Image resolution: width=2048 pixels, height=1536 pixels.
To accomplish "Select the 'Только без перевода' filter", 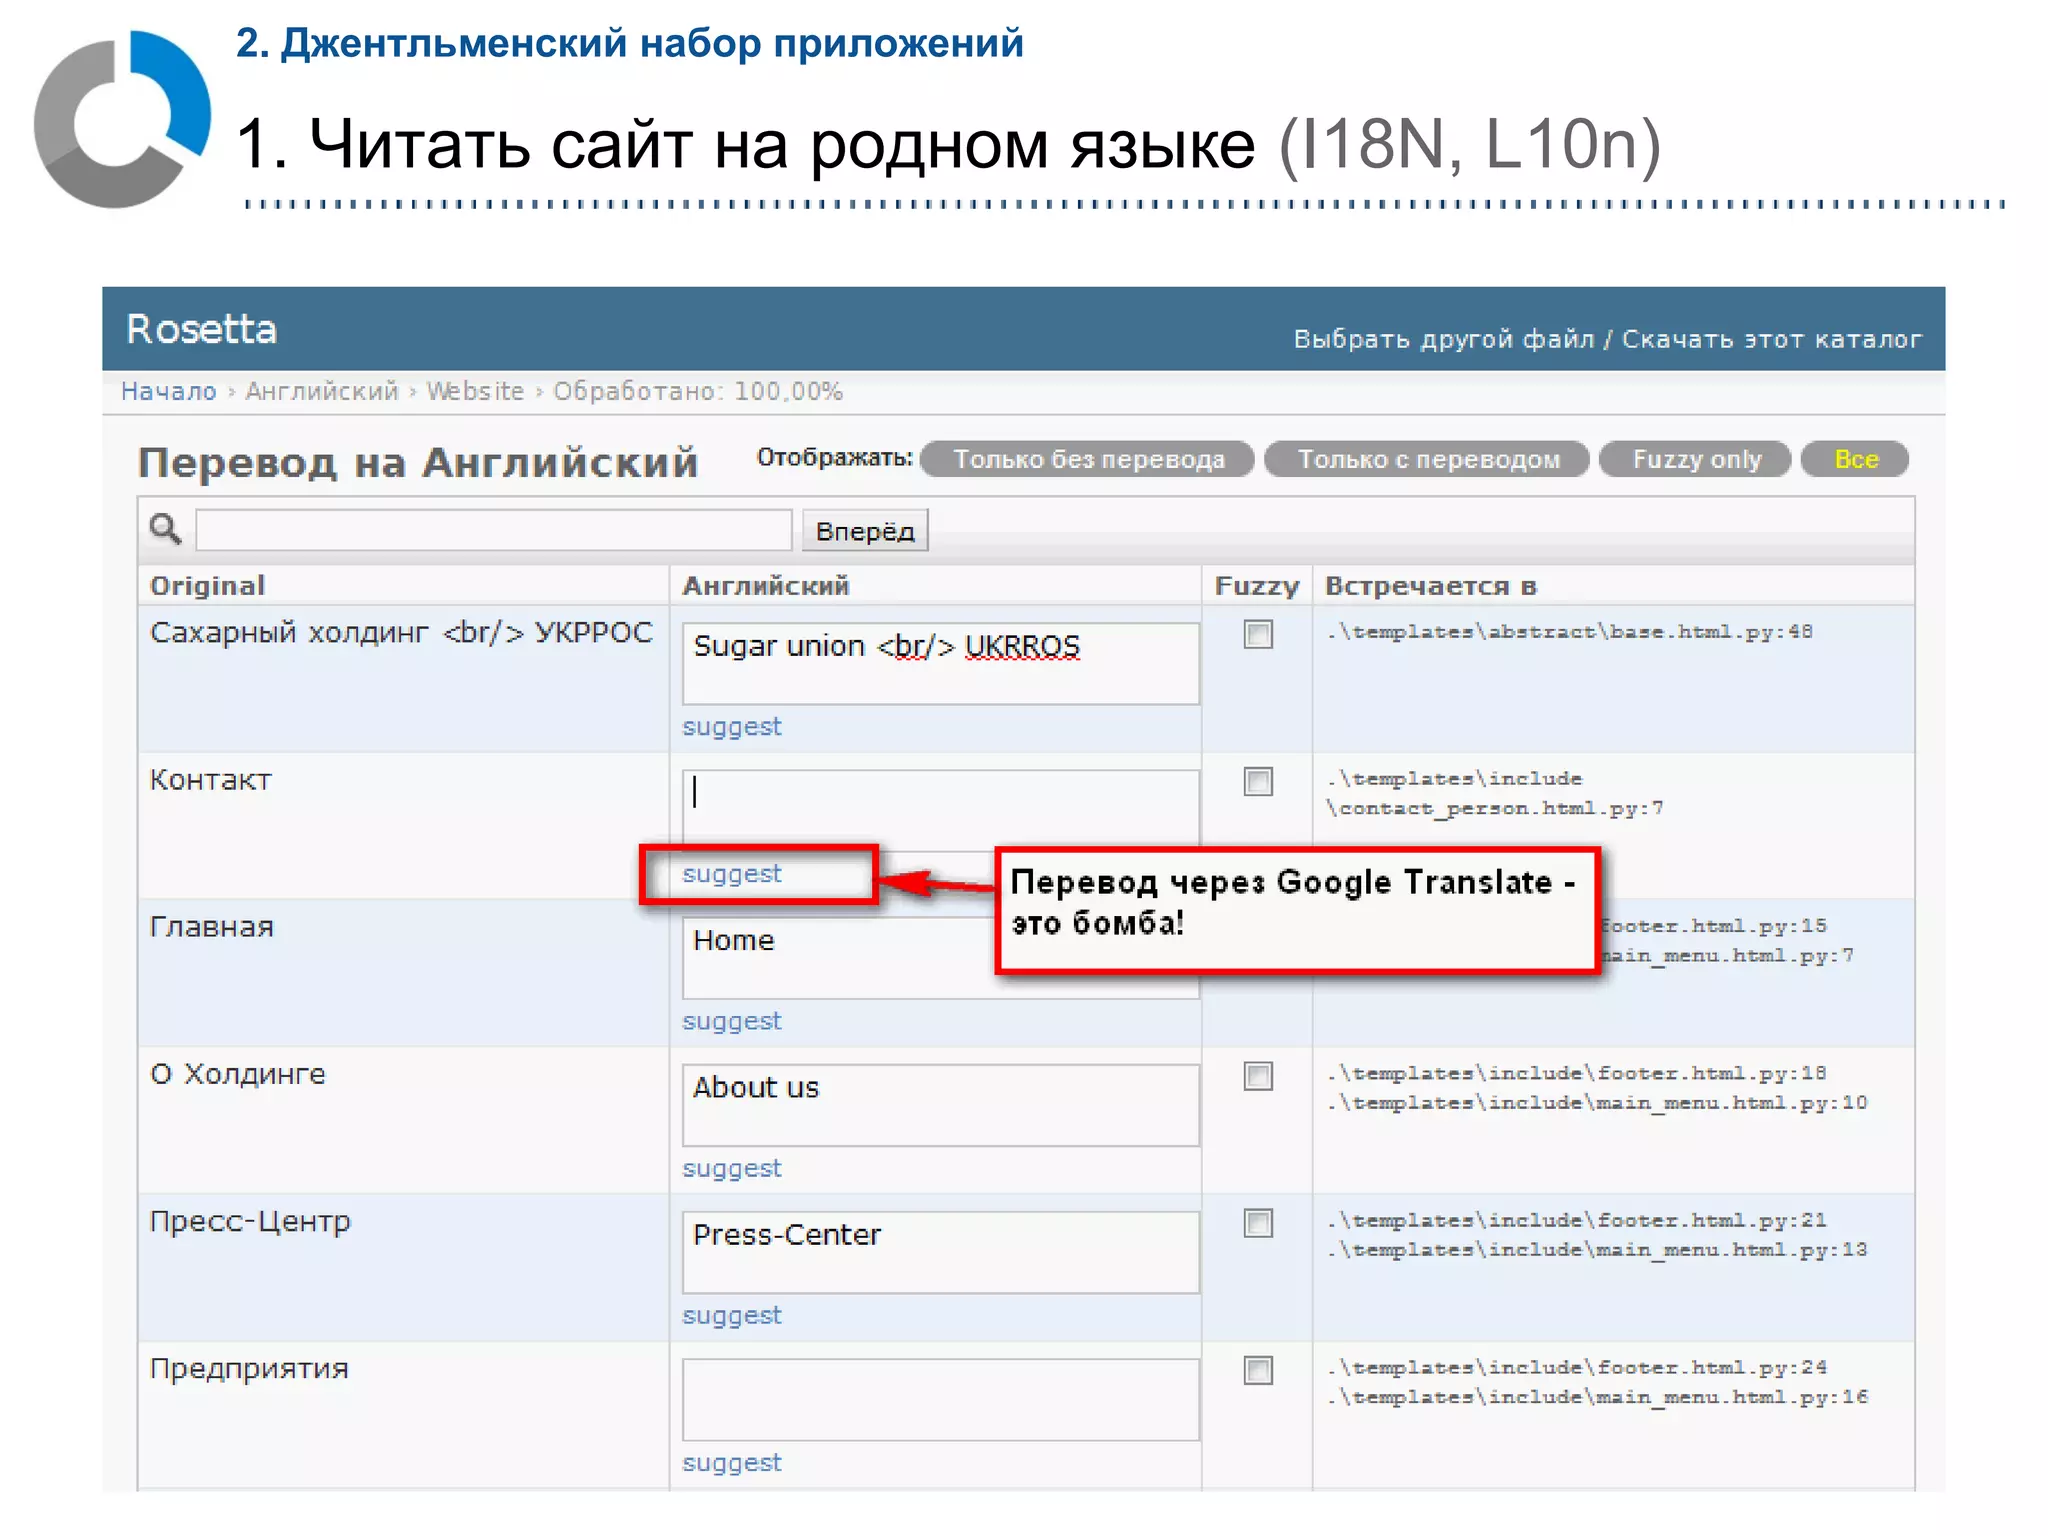I will click(x=1088, y=459).
